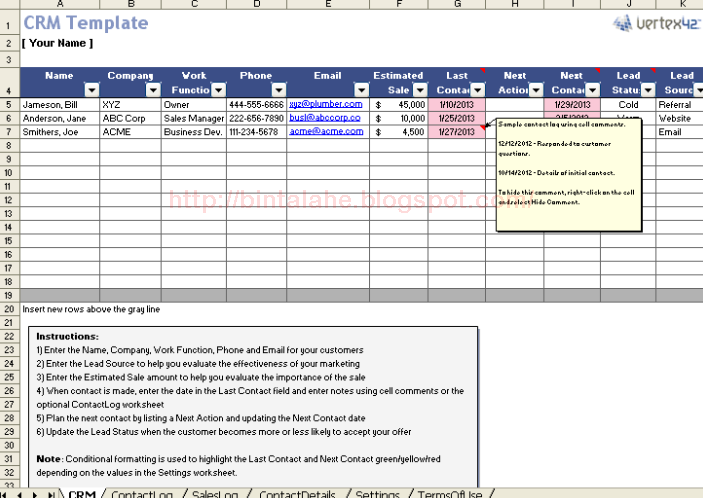This screenshot has width=703, height=498.
Task: Select row header 8
Action: point(9,146)
